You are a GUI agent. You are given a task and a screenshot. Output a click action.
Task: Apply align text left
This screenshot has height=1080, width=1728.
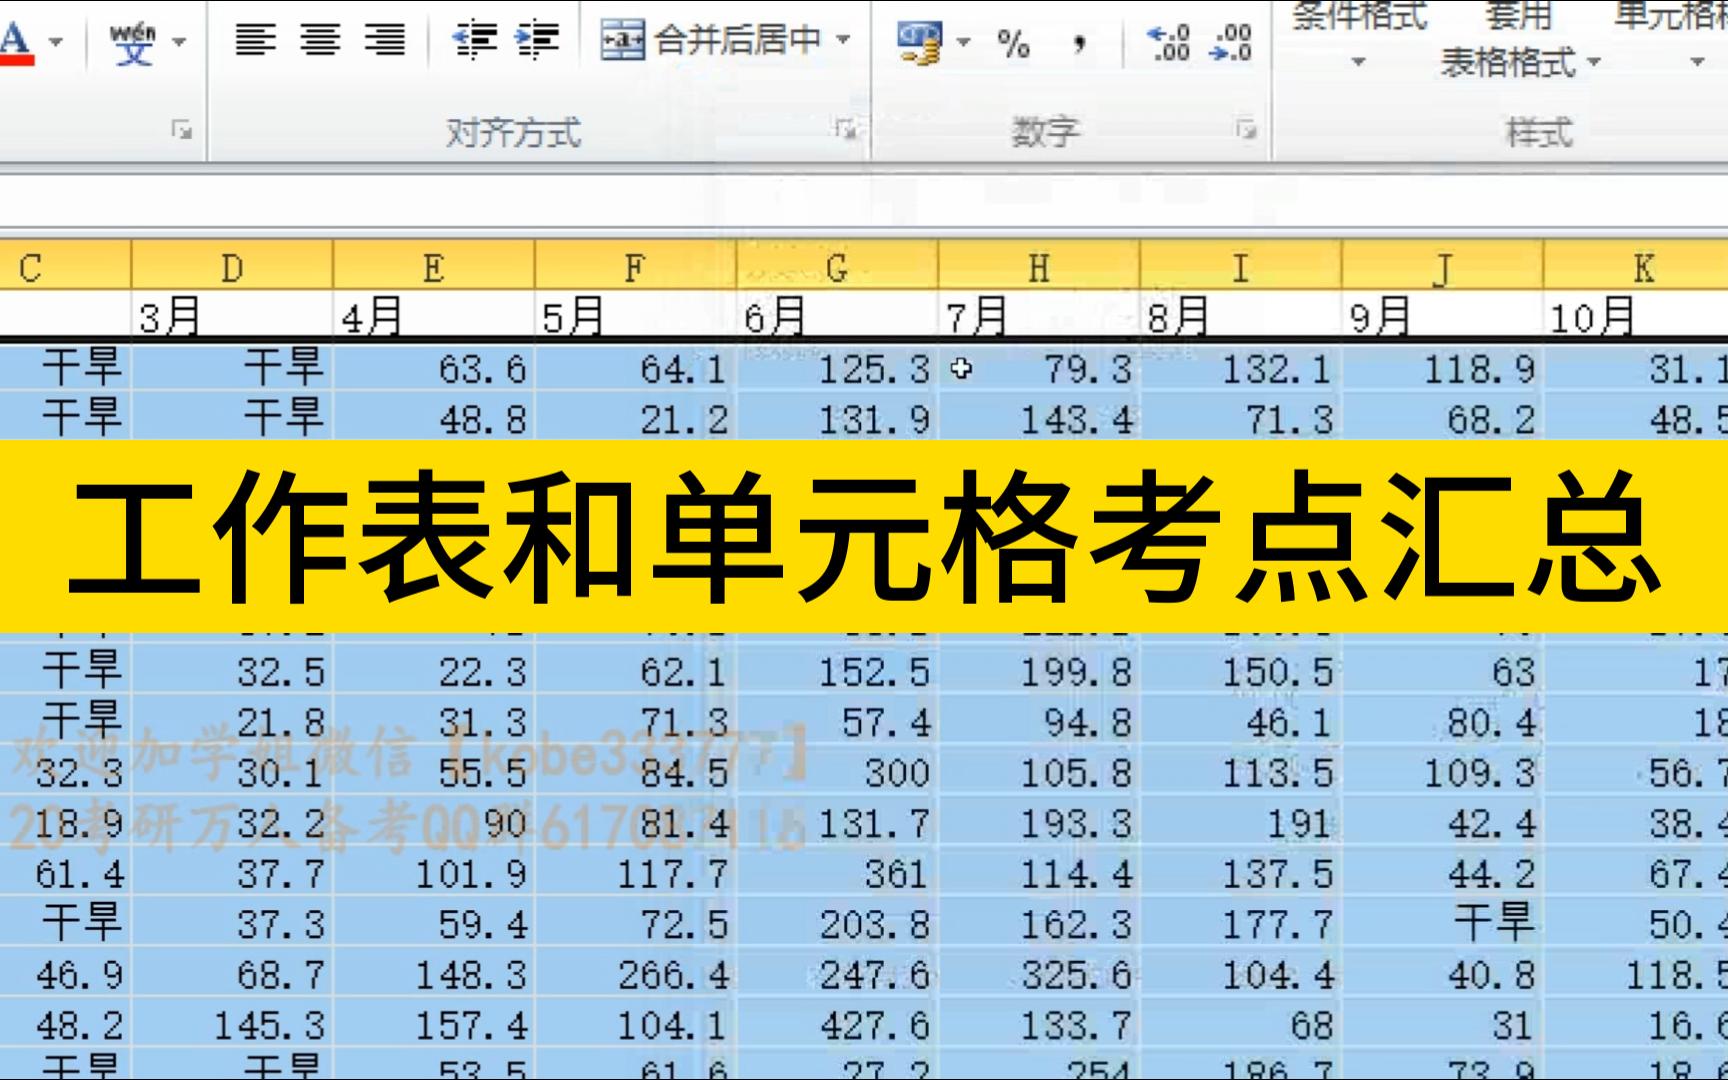tap(256, 40)
